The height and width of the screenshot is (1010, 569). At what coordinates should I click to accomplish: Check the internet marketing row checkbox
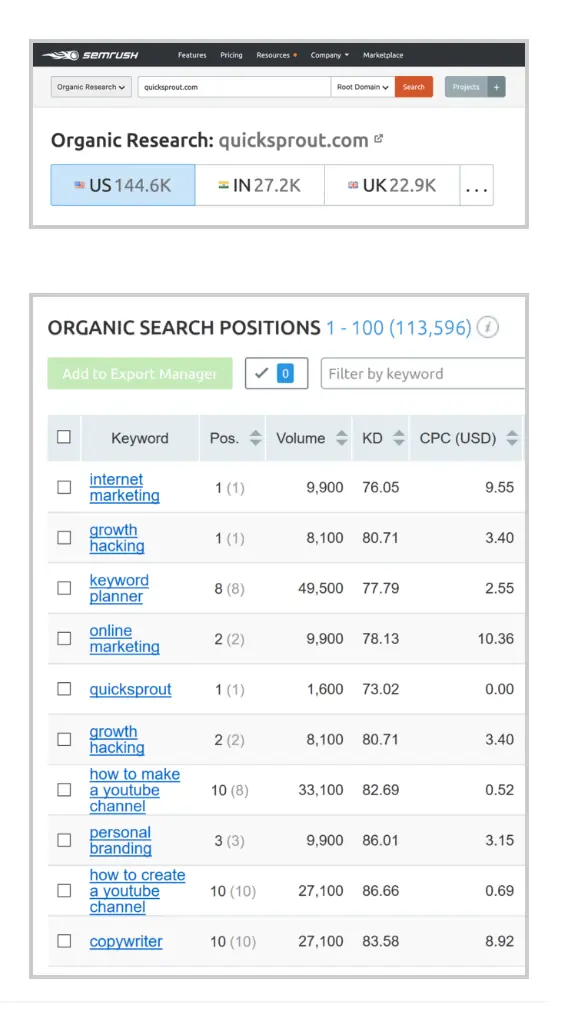coord(64,488)
